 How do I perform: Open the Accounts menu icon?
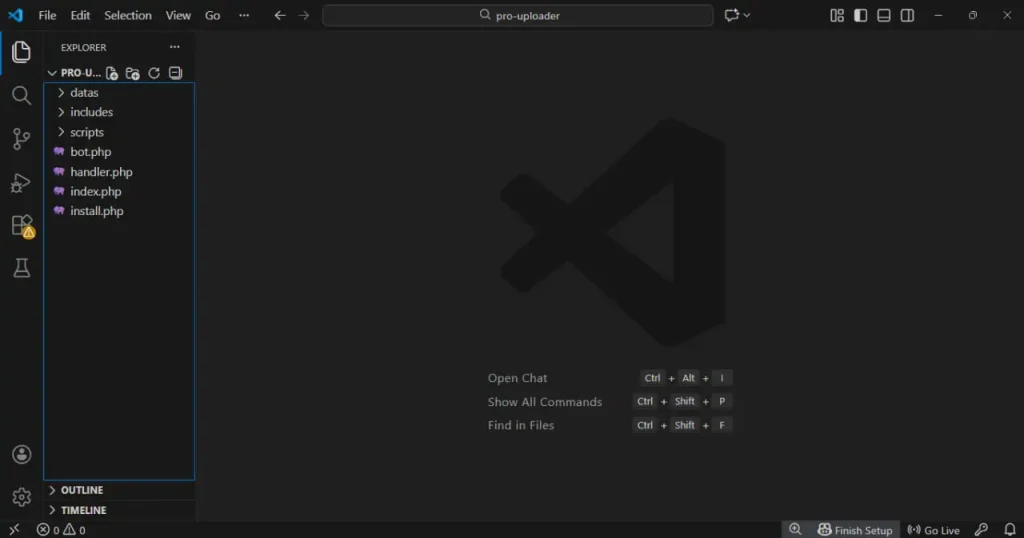tap(22, 454)
